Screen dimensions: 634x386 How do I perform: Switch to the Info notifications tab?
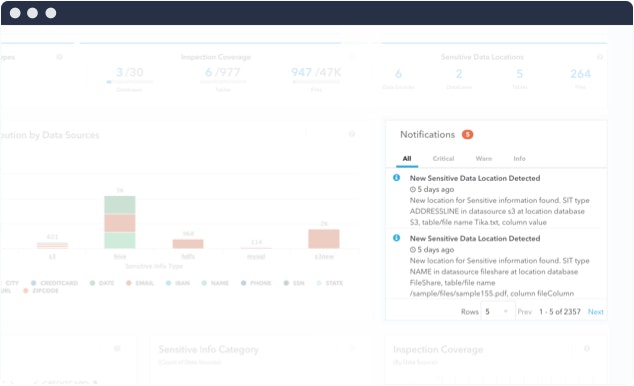click(x=519, y=158)
